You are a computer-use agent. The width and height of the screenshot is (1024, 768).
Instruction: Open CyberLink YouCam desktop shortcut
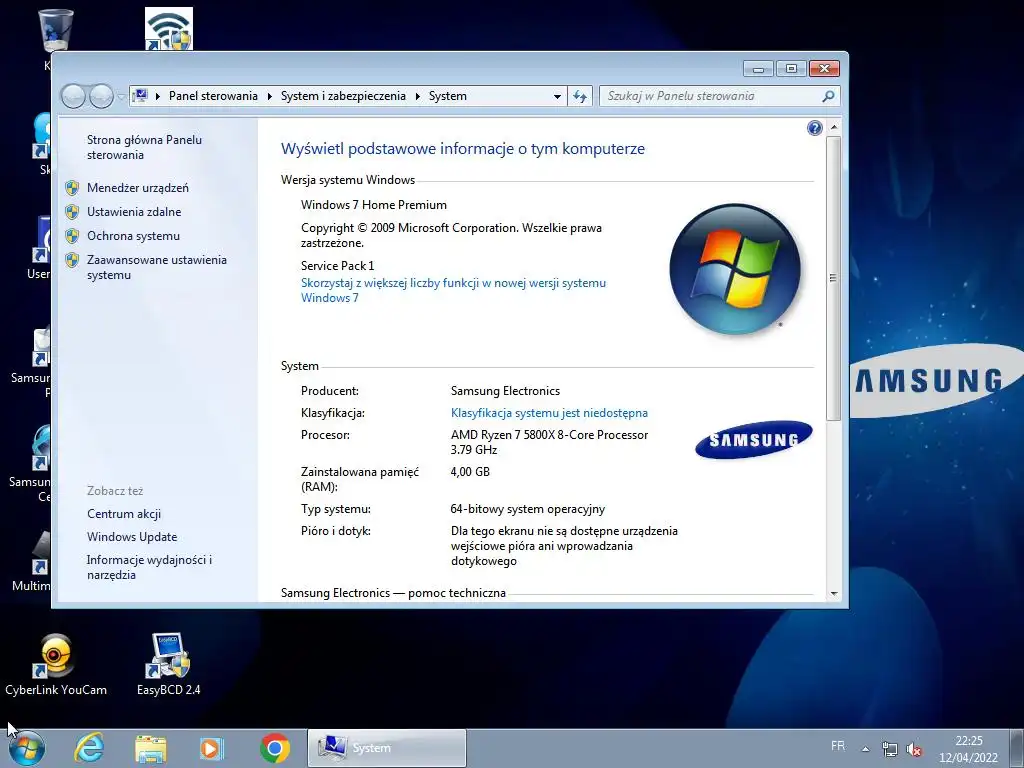(x=56, y=664)
